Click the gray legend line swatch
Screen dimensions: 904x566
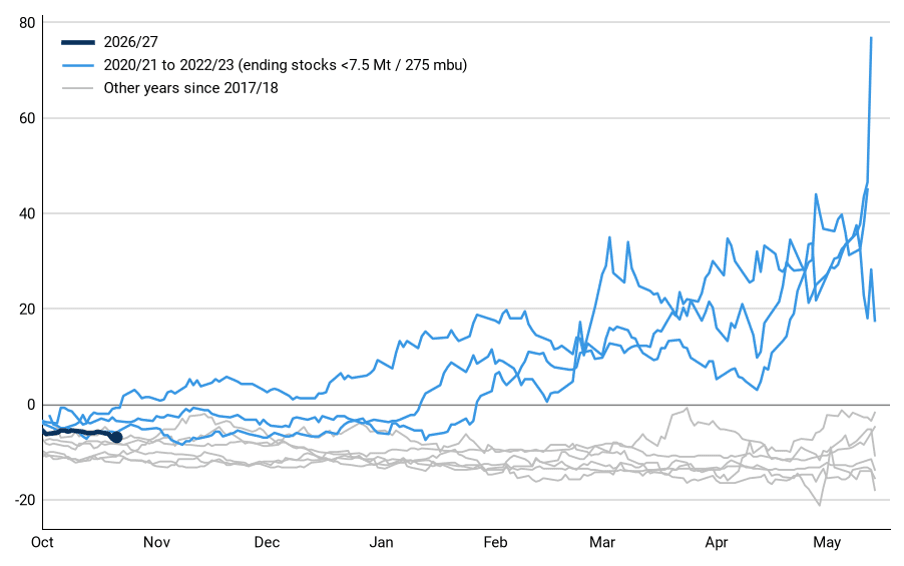[78, 88]
